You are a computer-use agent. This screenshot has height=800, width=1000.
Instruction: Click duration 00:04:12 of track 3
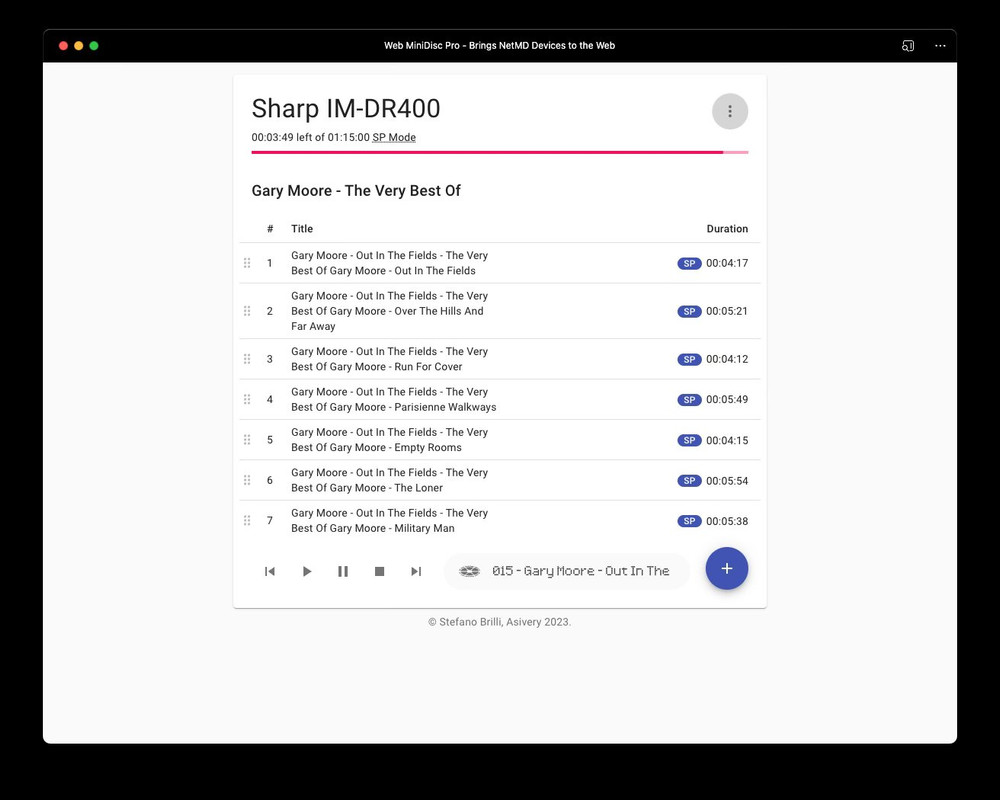pos(727,359)
